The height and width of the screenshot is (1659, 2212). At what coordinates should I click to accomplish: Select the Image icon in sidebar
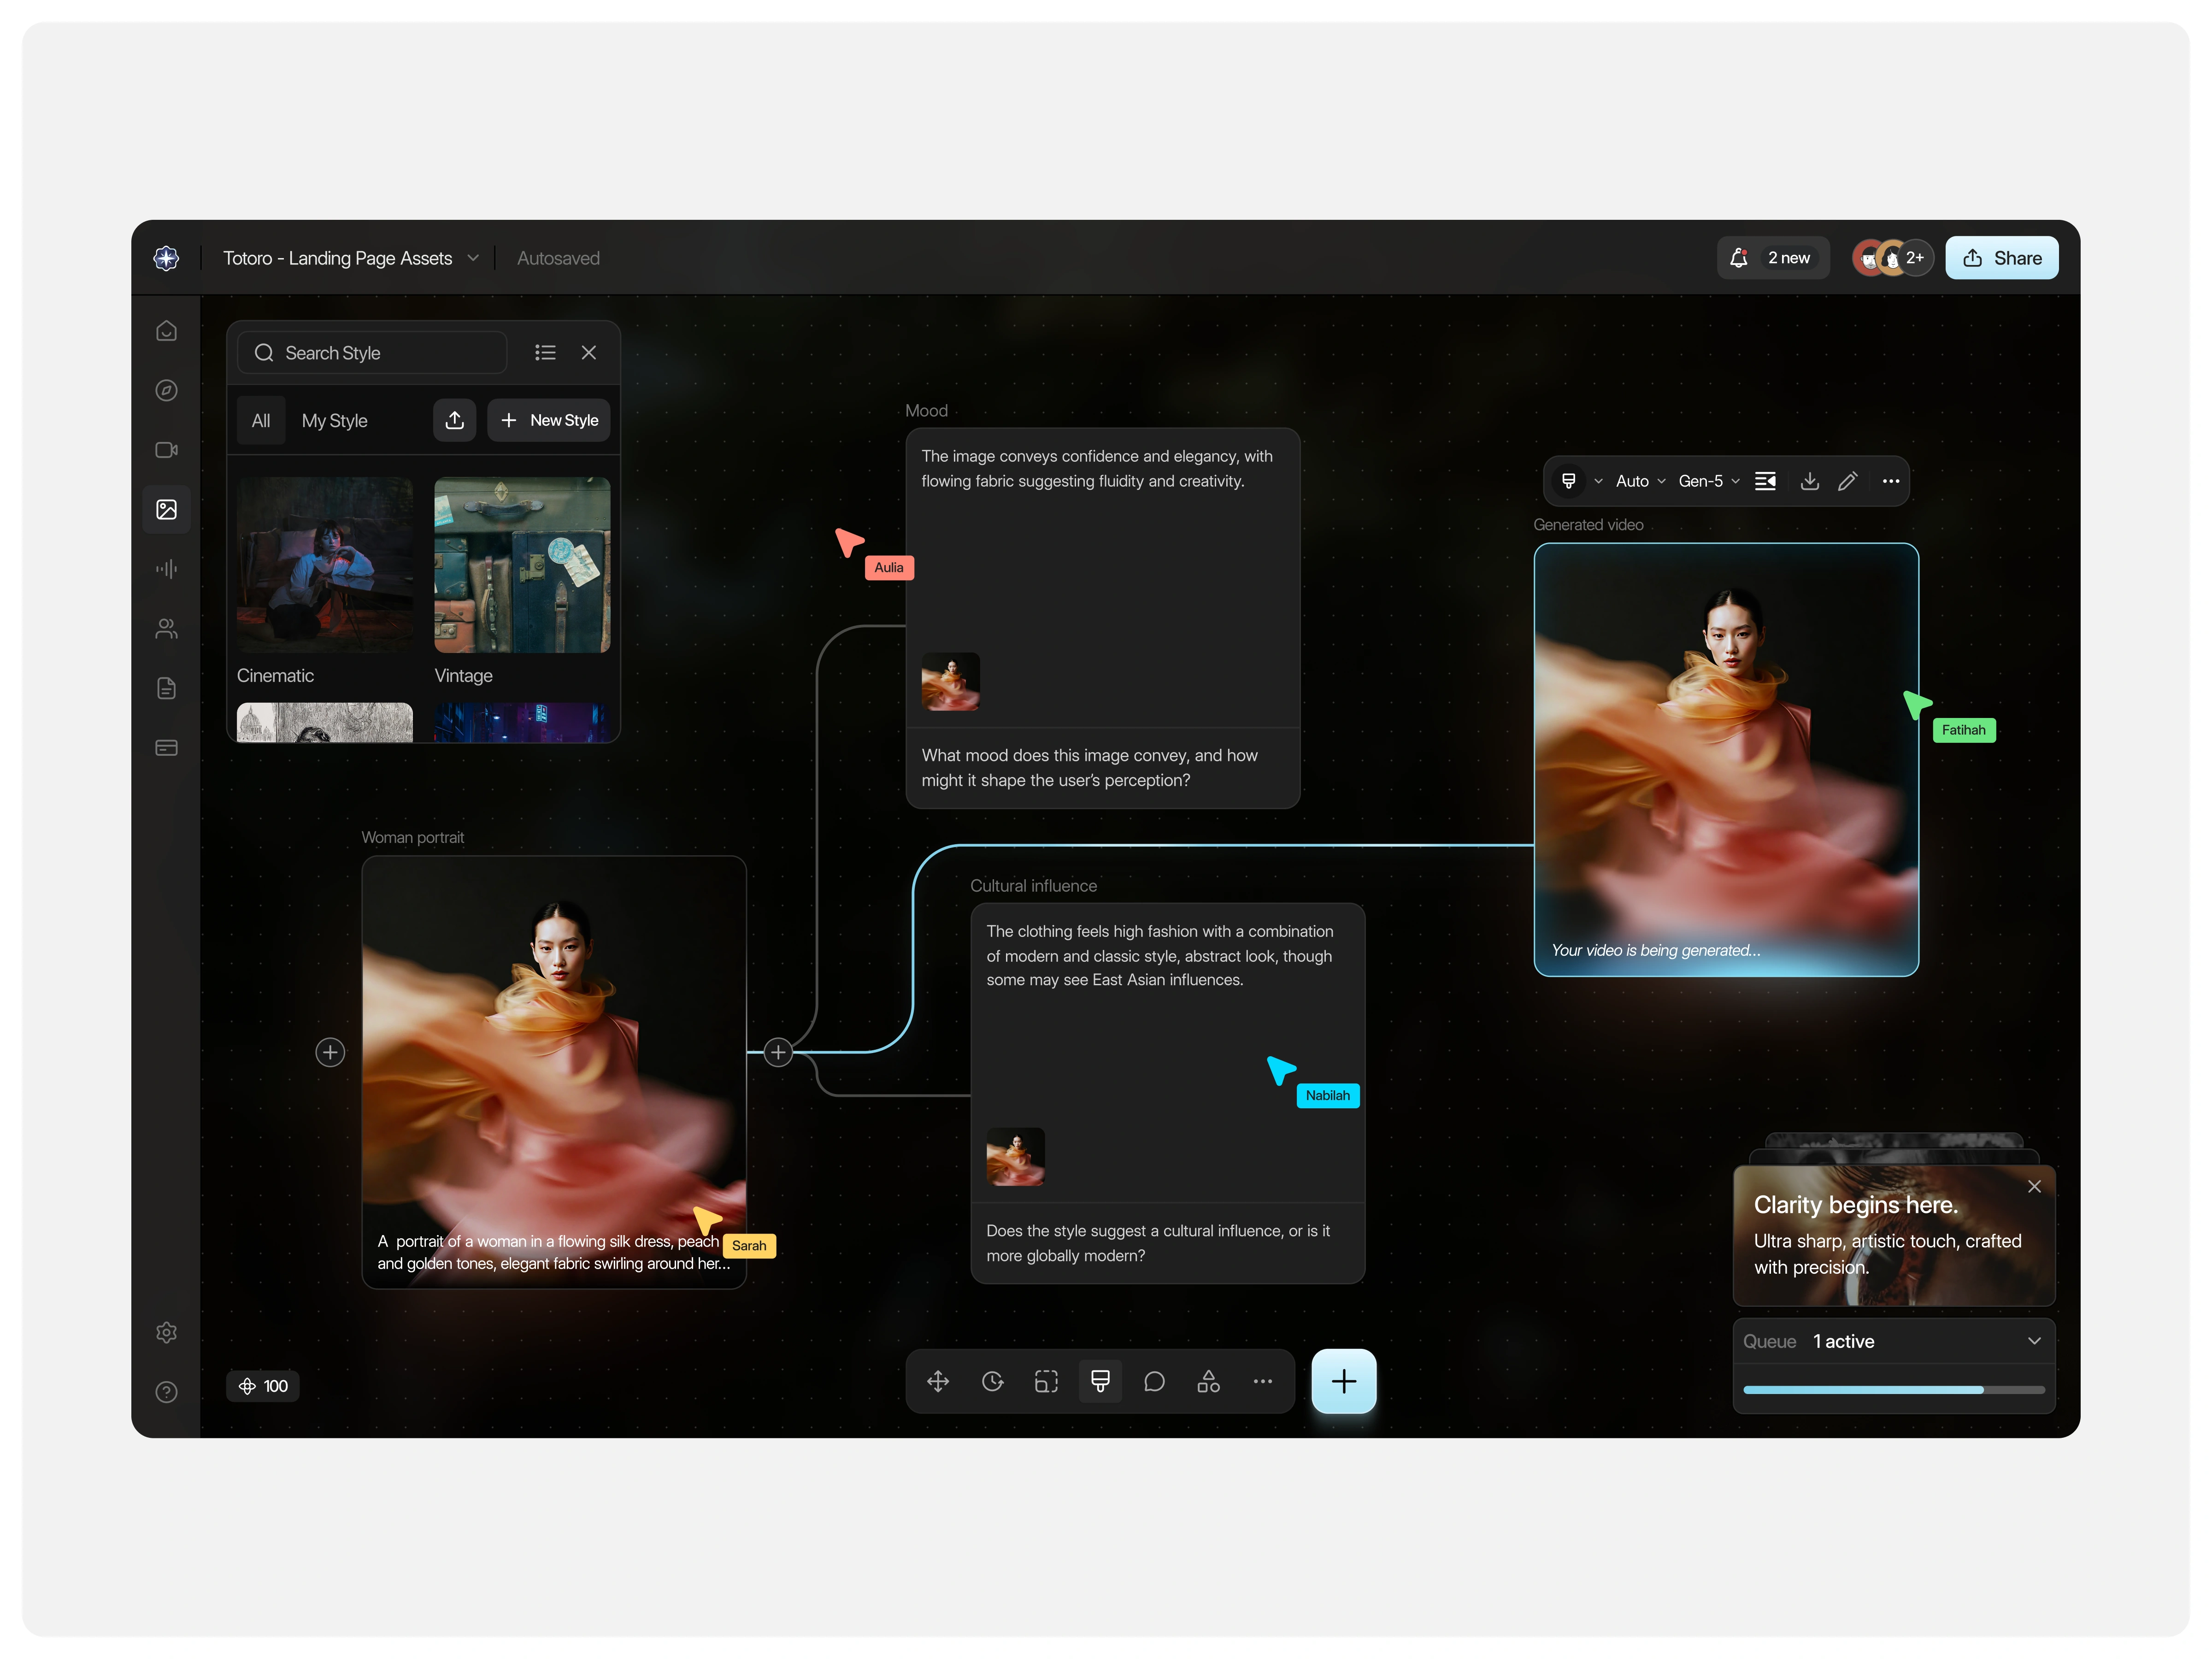[166, 510]
